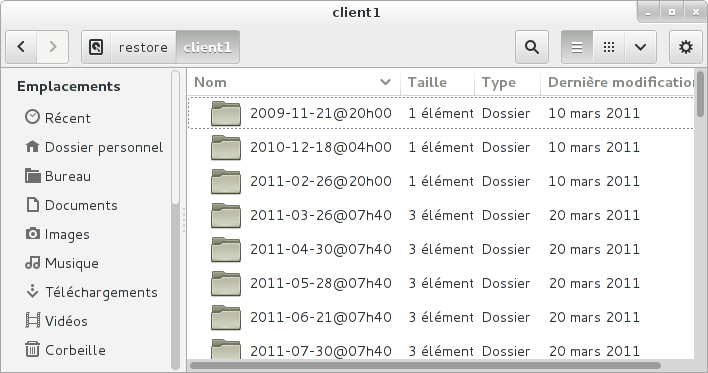The image size is (708, 373).
Task: Select the 2009-11-21@20h00 folder row
Action: click(441, 113)
